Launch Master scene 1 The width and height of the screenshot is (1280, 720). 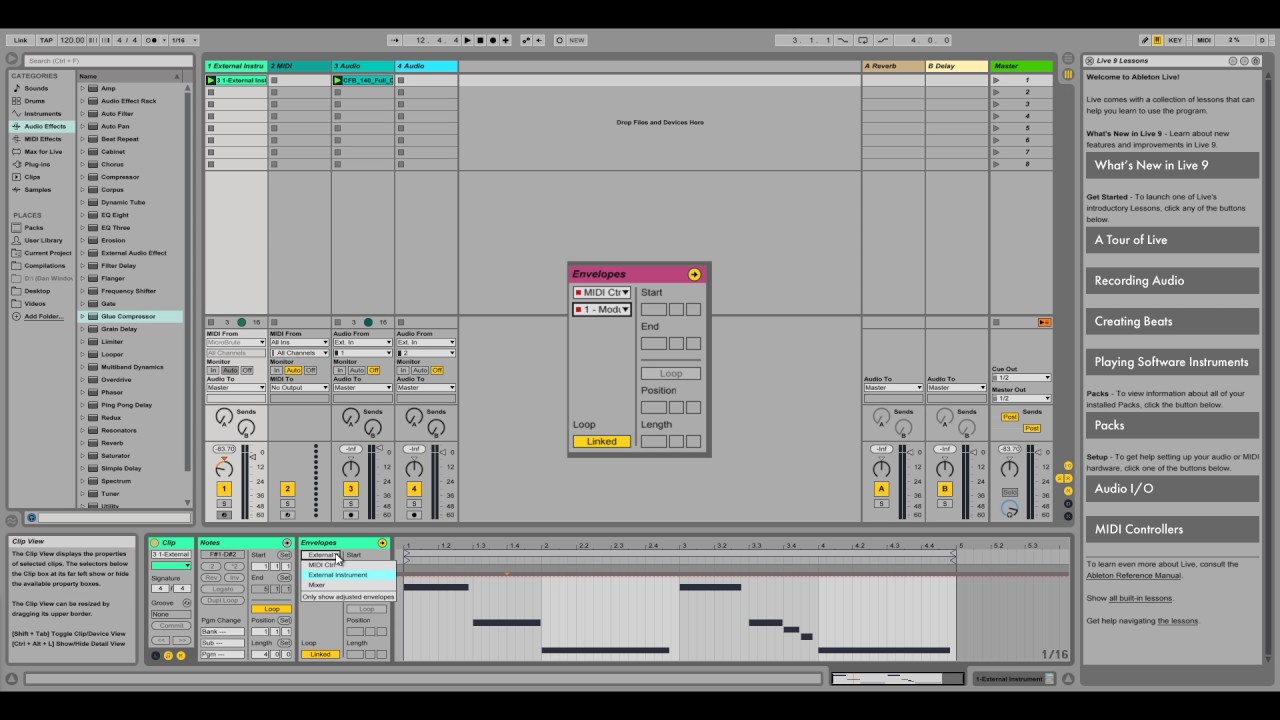pyautogui.click(x=996, y=80)
